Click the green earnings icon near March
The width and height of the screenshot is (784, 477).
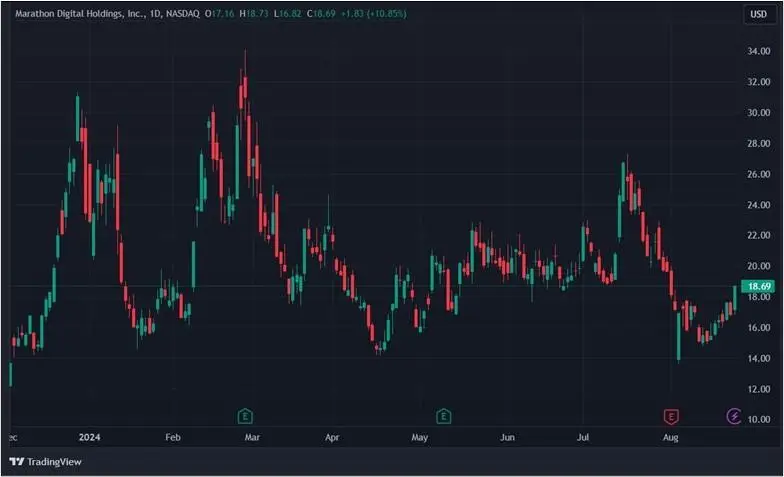244,415
